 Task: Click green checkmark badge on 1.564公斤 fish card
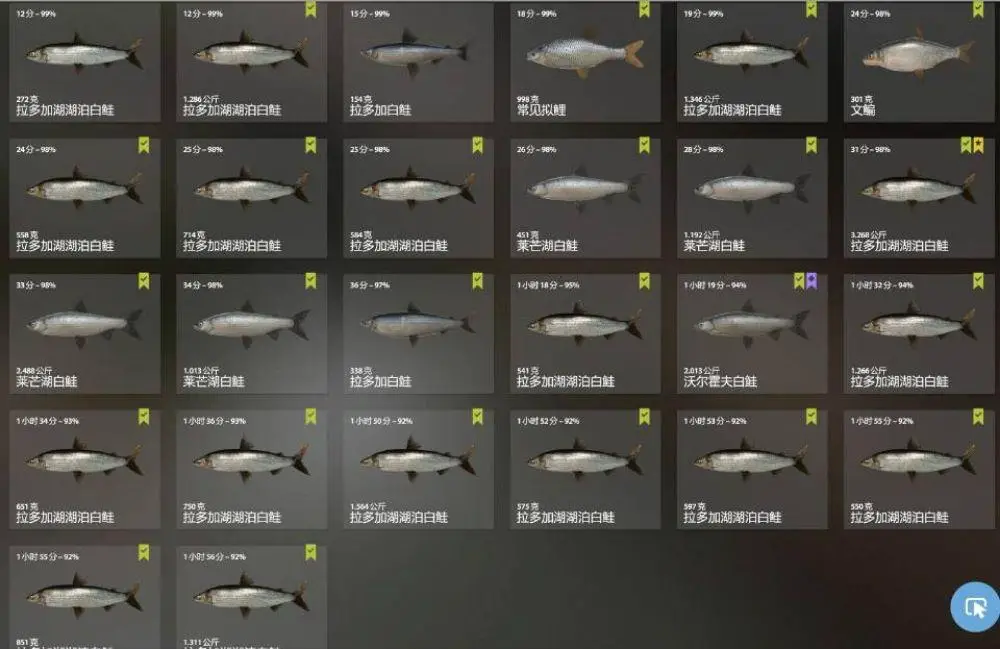tap(477, 417)
